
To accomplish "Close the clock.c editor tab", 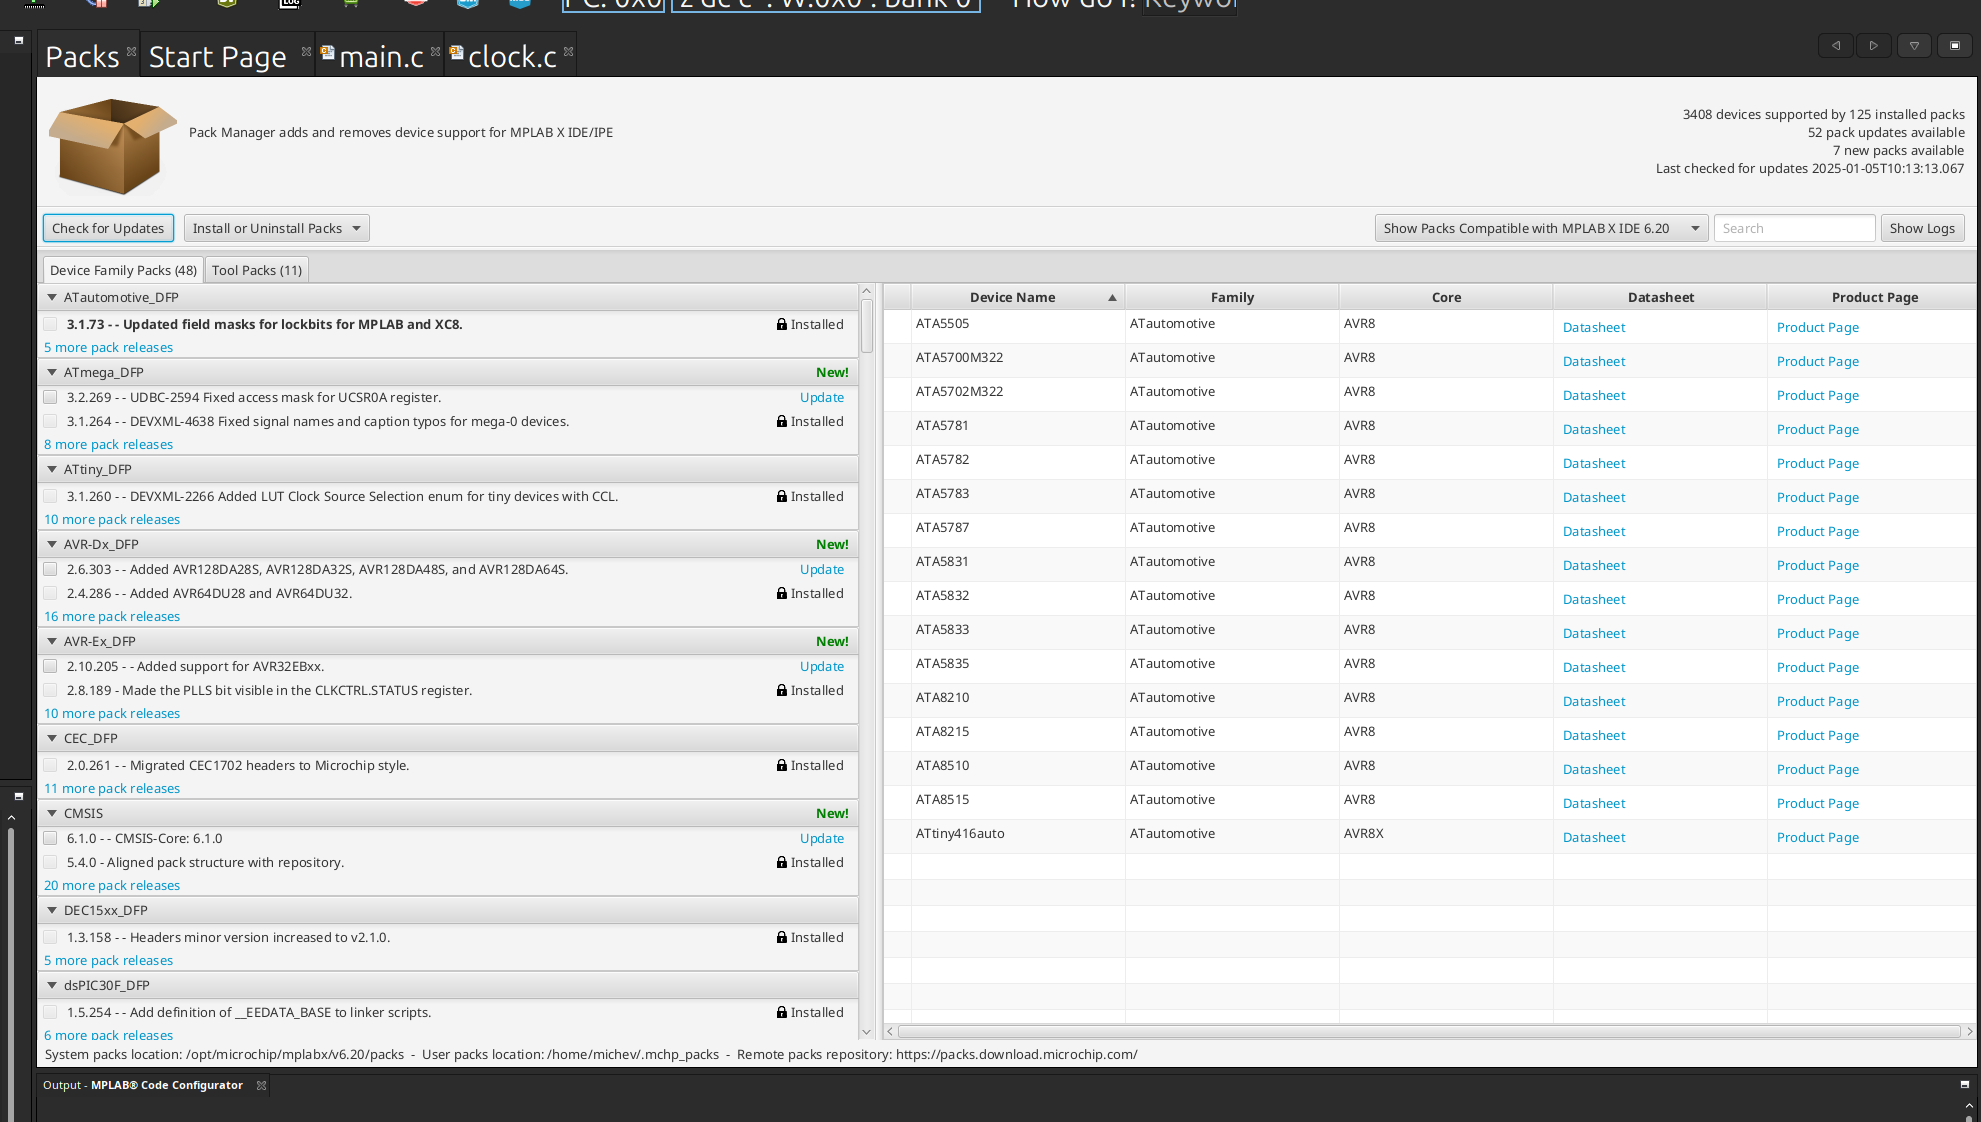I will 568,51.
